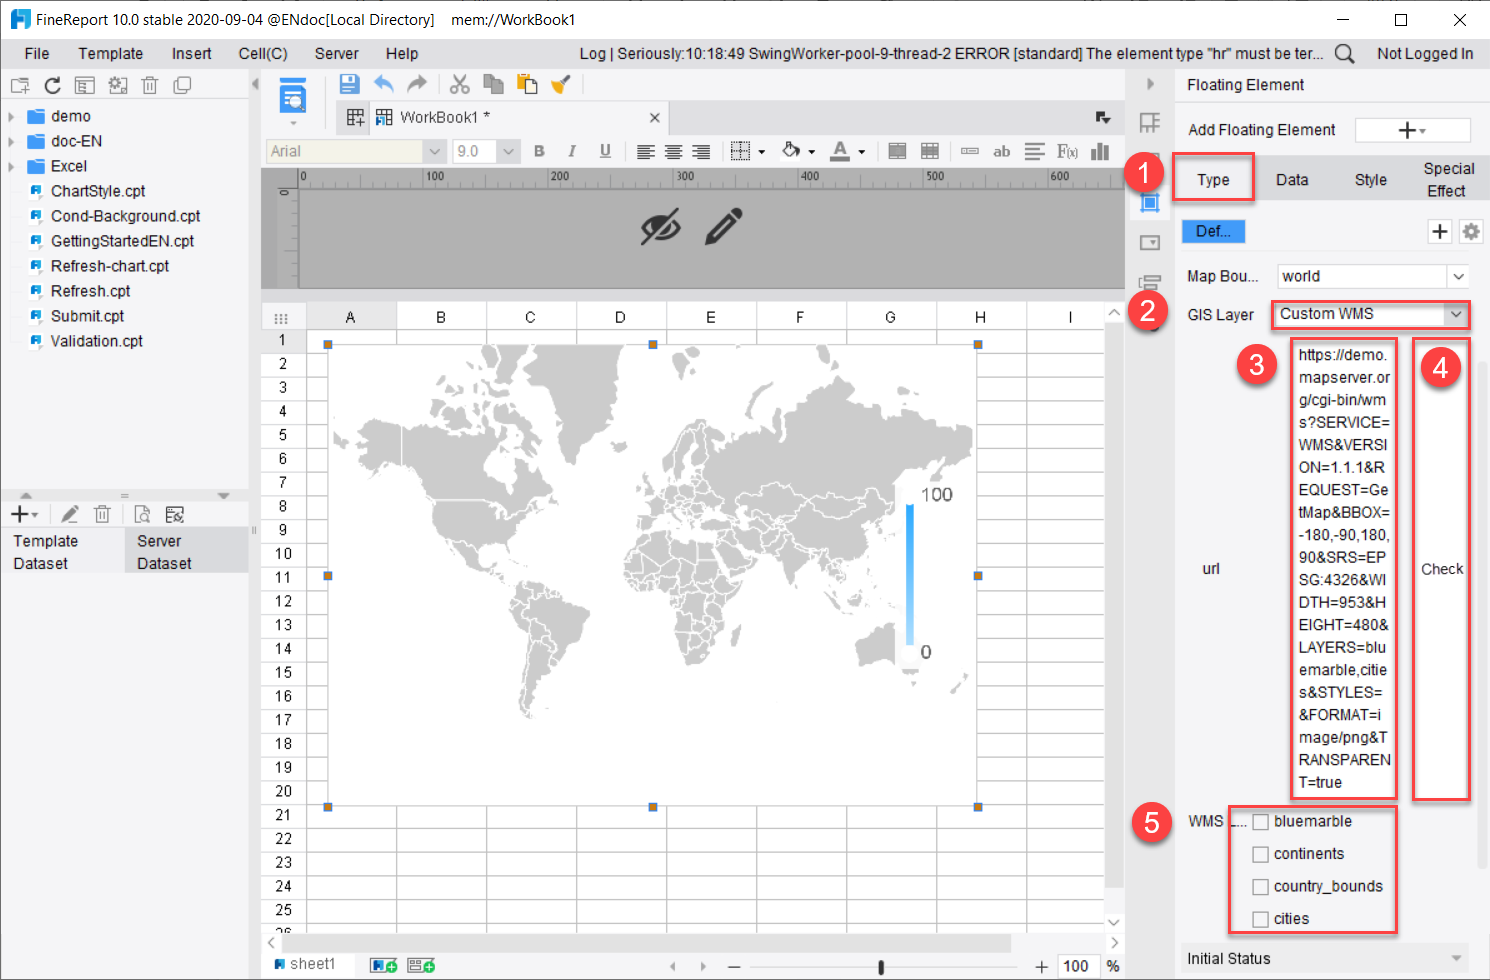Click the chart insert icon on toolbar
Image resolution: width=1490 pixels, height=980 pixels.
tap(1100, 151)
